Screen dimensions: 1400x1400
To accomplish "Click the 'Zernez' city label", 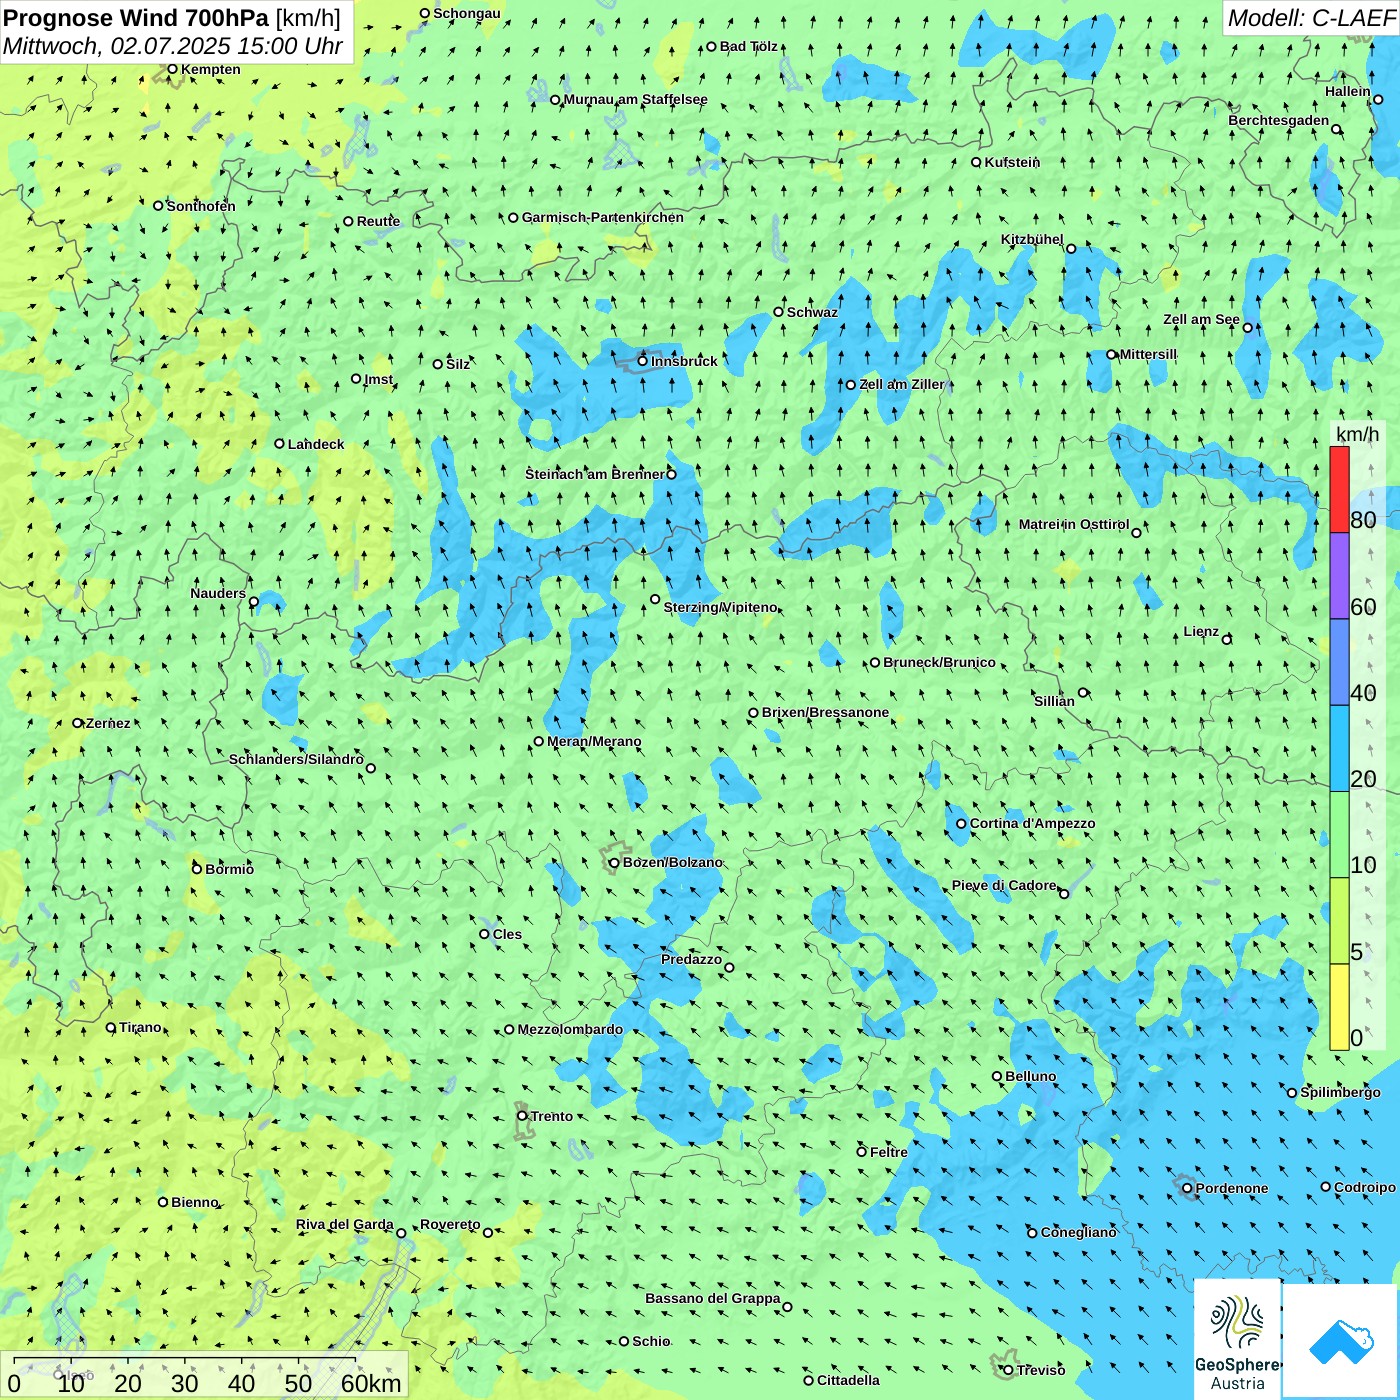I will pos(108,723).
